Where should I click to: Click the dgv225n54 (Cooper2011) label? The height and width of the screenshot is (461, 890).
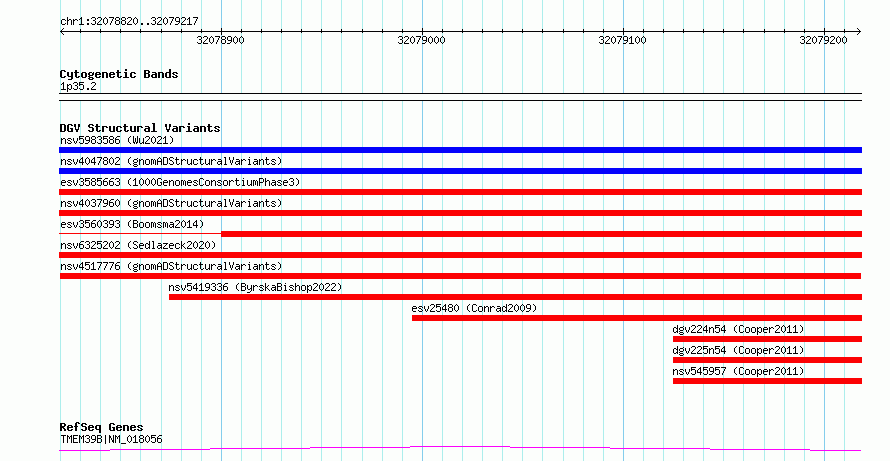[x=738, y=350]
